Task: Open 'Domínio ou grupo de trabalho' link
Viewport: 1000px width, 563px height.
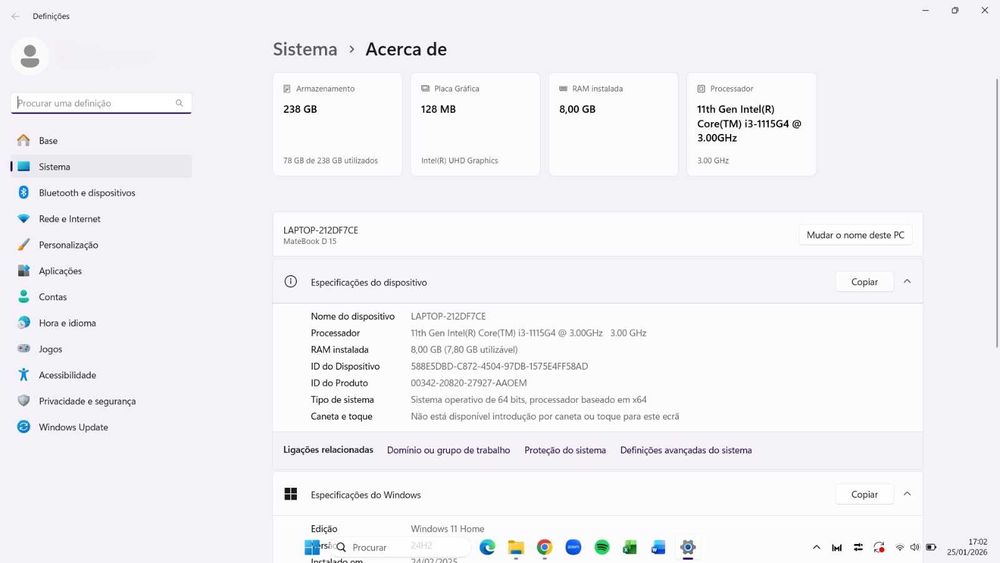Action: click(x=448, y=450)
